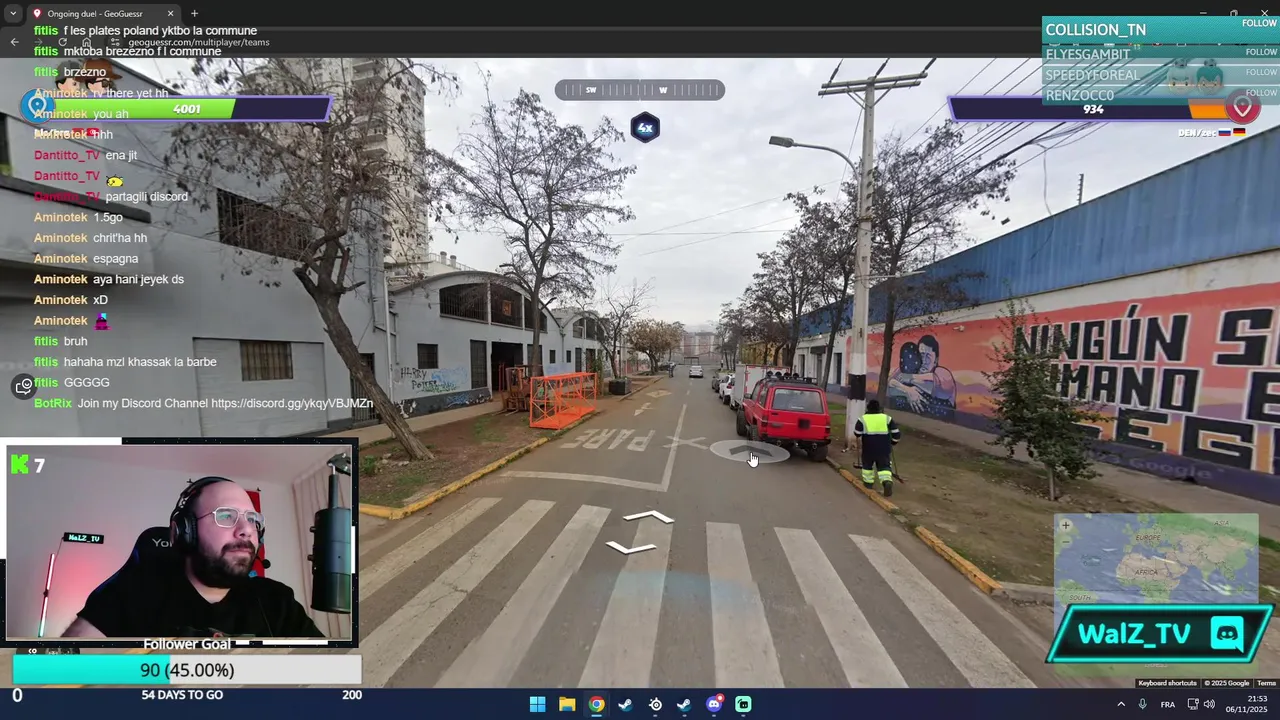1280x720 pixels.
Task: Click the 4x multiplier hexagon badge
Action: point(645,128)
